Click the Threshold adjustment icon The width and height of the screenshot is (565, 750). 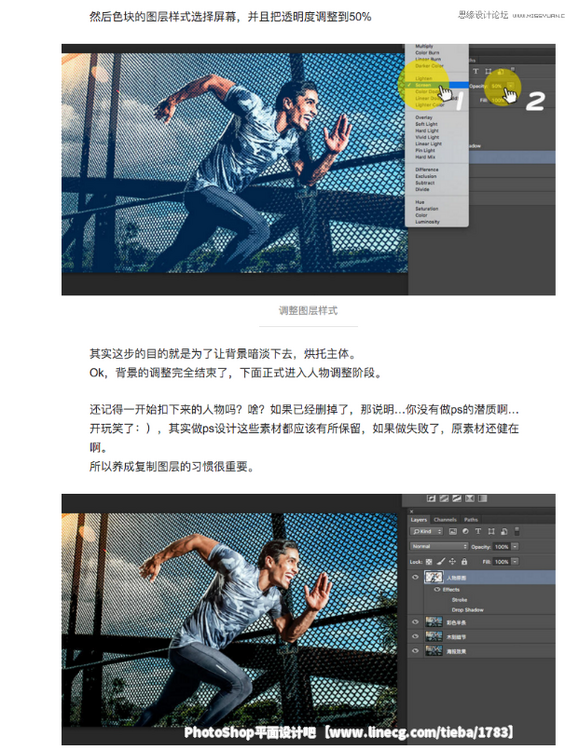click(x=457, y=498)
